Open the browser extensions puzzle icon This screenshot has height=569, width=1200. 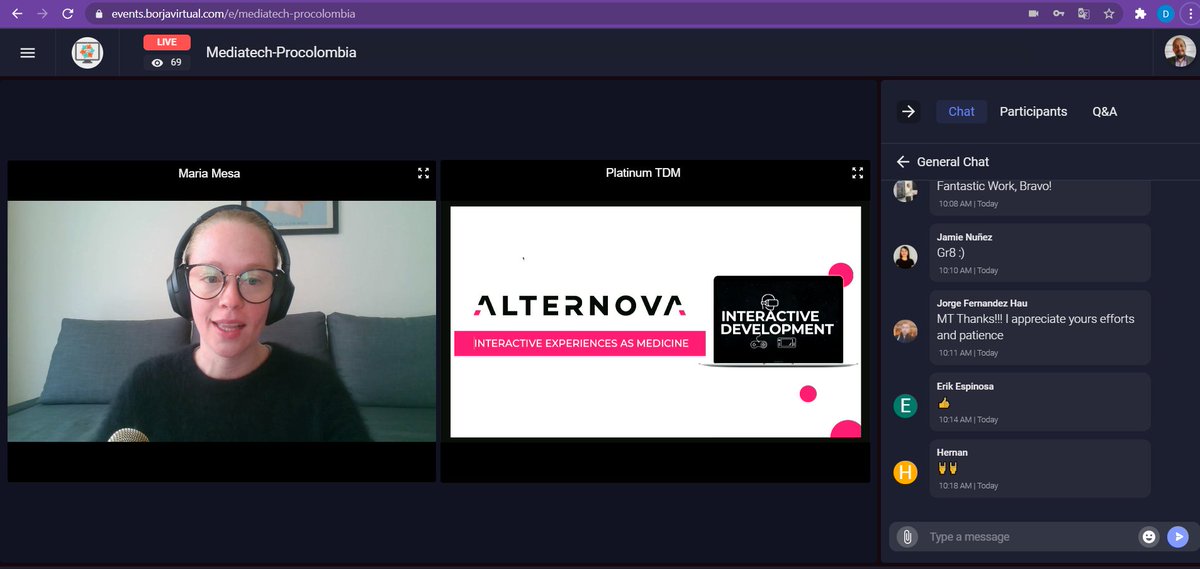coord(1140,14)
